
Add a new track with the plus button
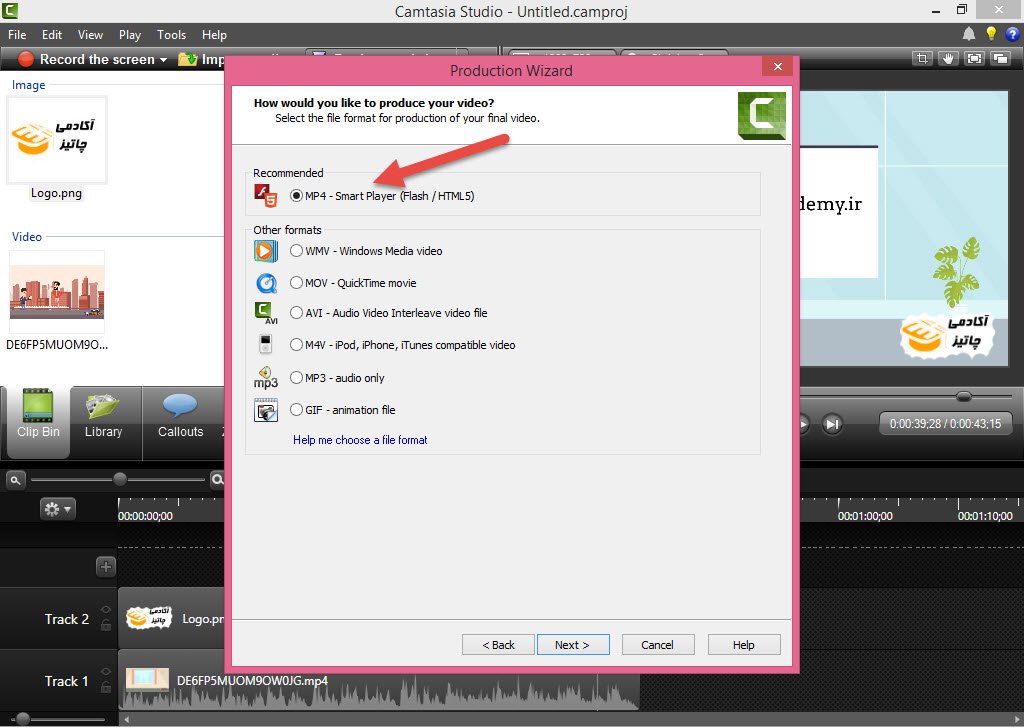(x=106, y=567)
